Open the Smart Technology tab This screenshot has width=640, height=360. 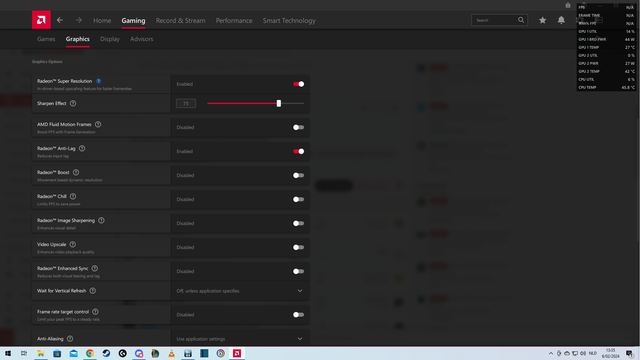point(289,20)
